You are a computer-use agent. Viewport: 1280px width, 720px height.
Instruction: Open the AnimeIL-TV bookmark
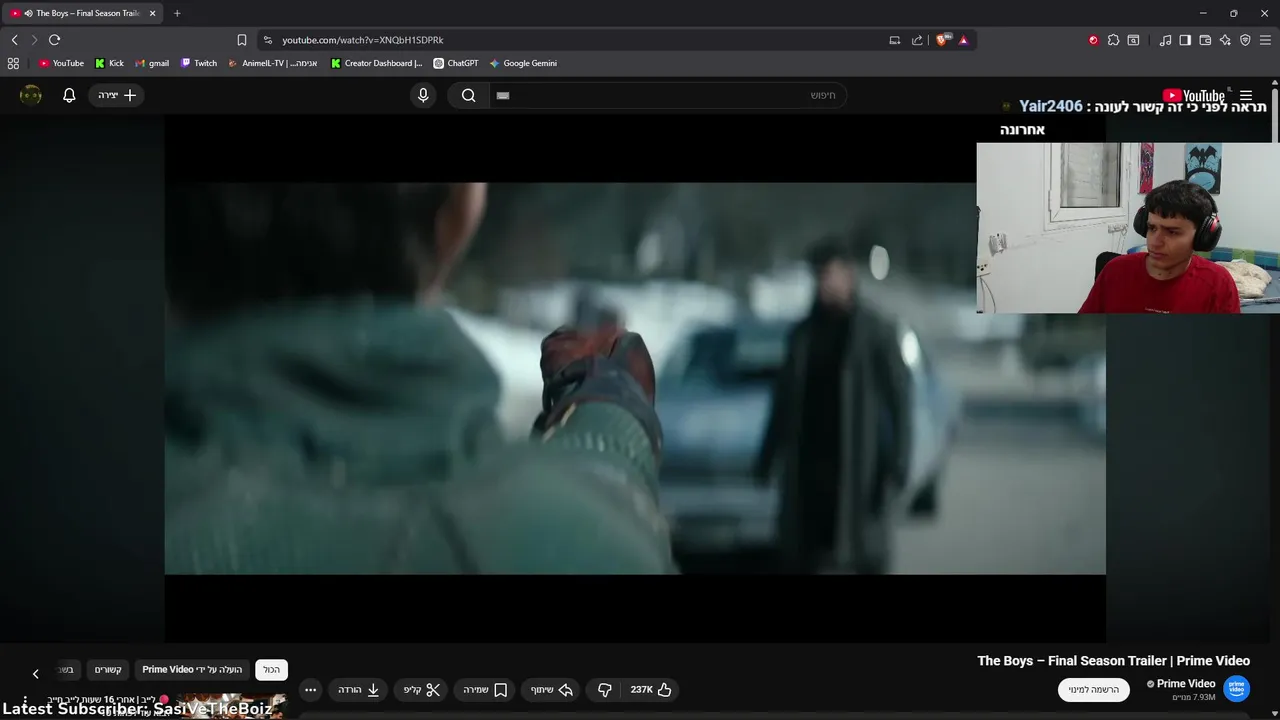[272, 63]
